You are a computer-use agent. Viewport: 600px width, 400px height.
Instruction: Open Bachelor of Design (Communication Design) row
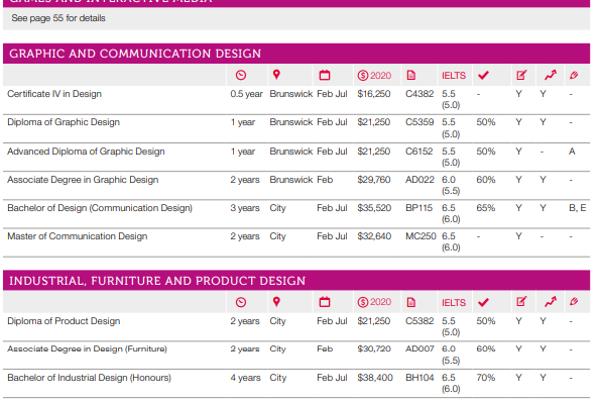coord(85,209)
